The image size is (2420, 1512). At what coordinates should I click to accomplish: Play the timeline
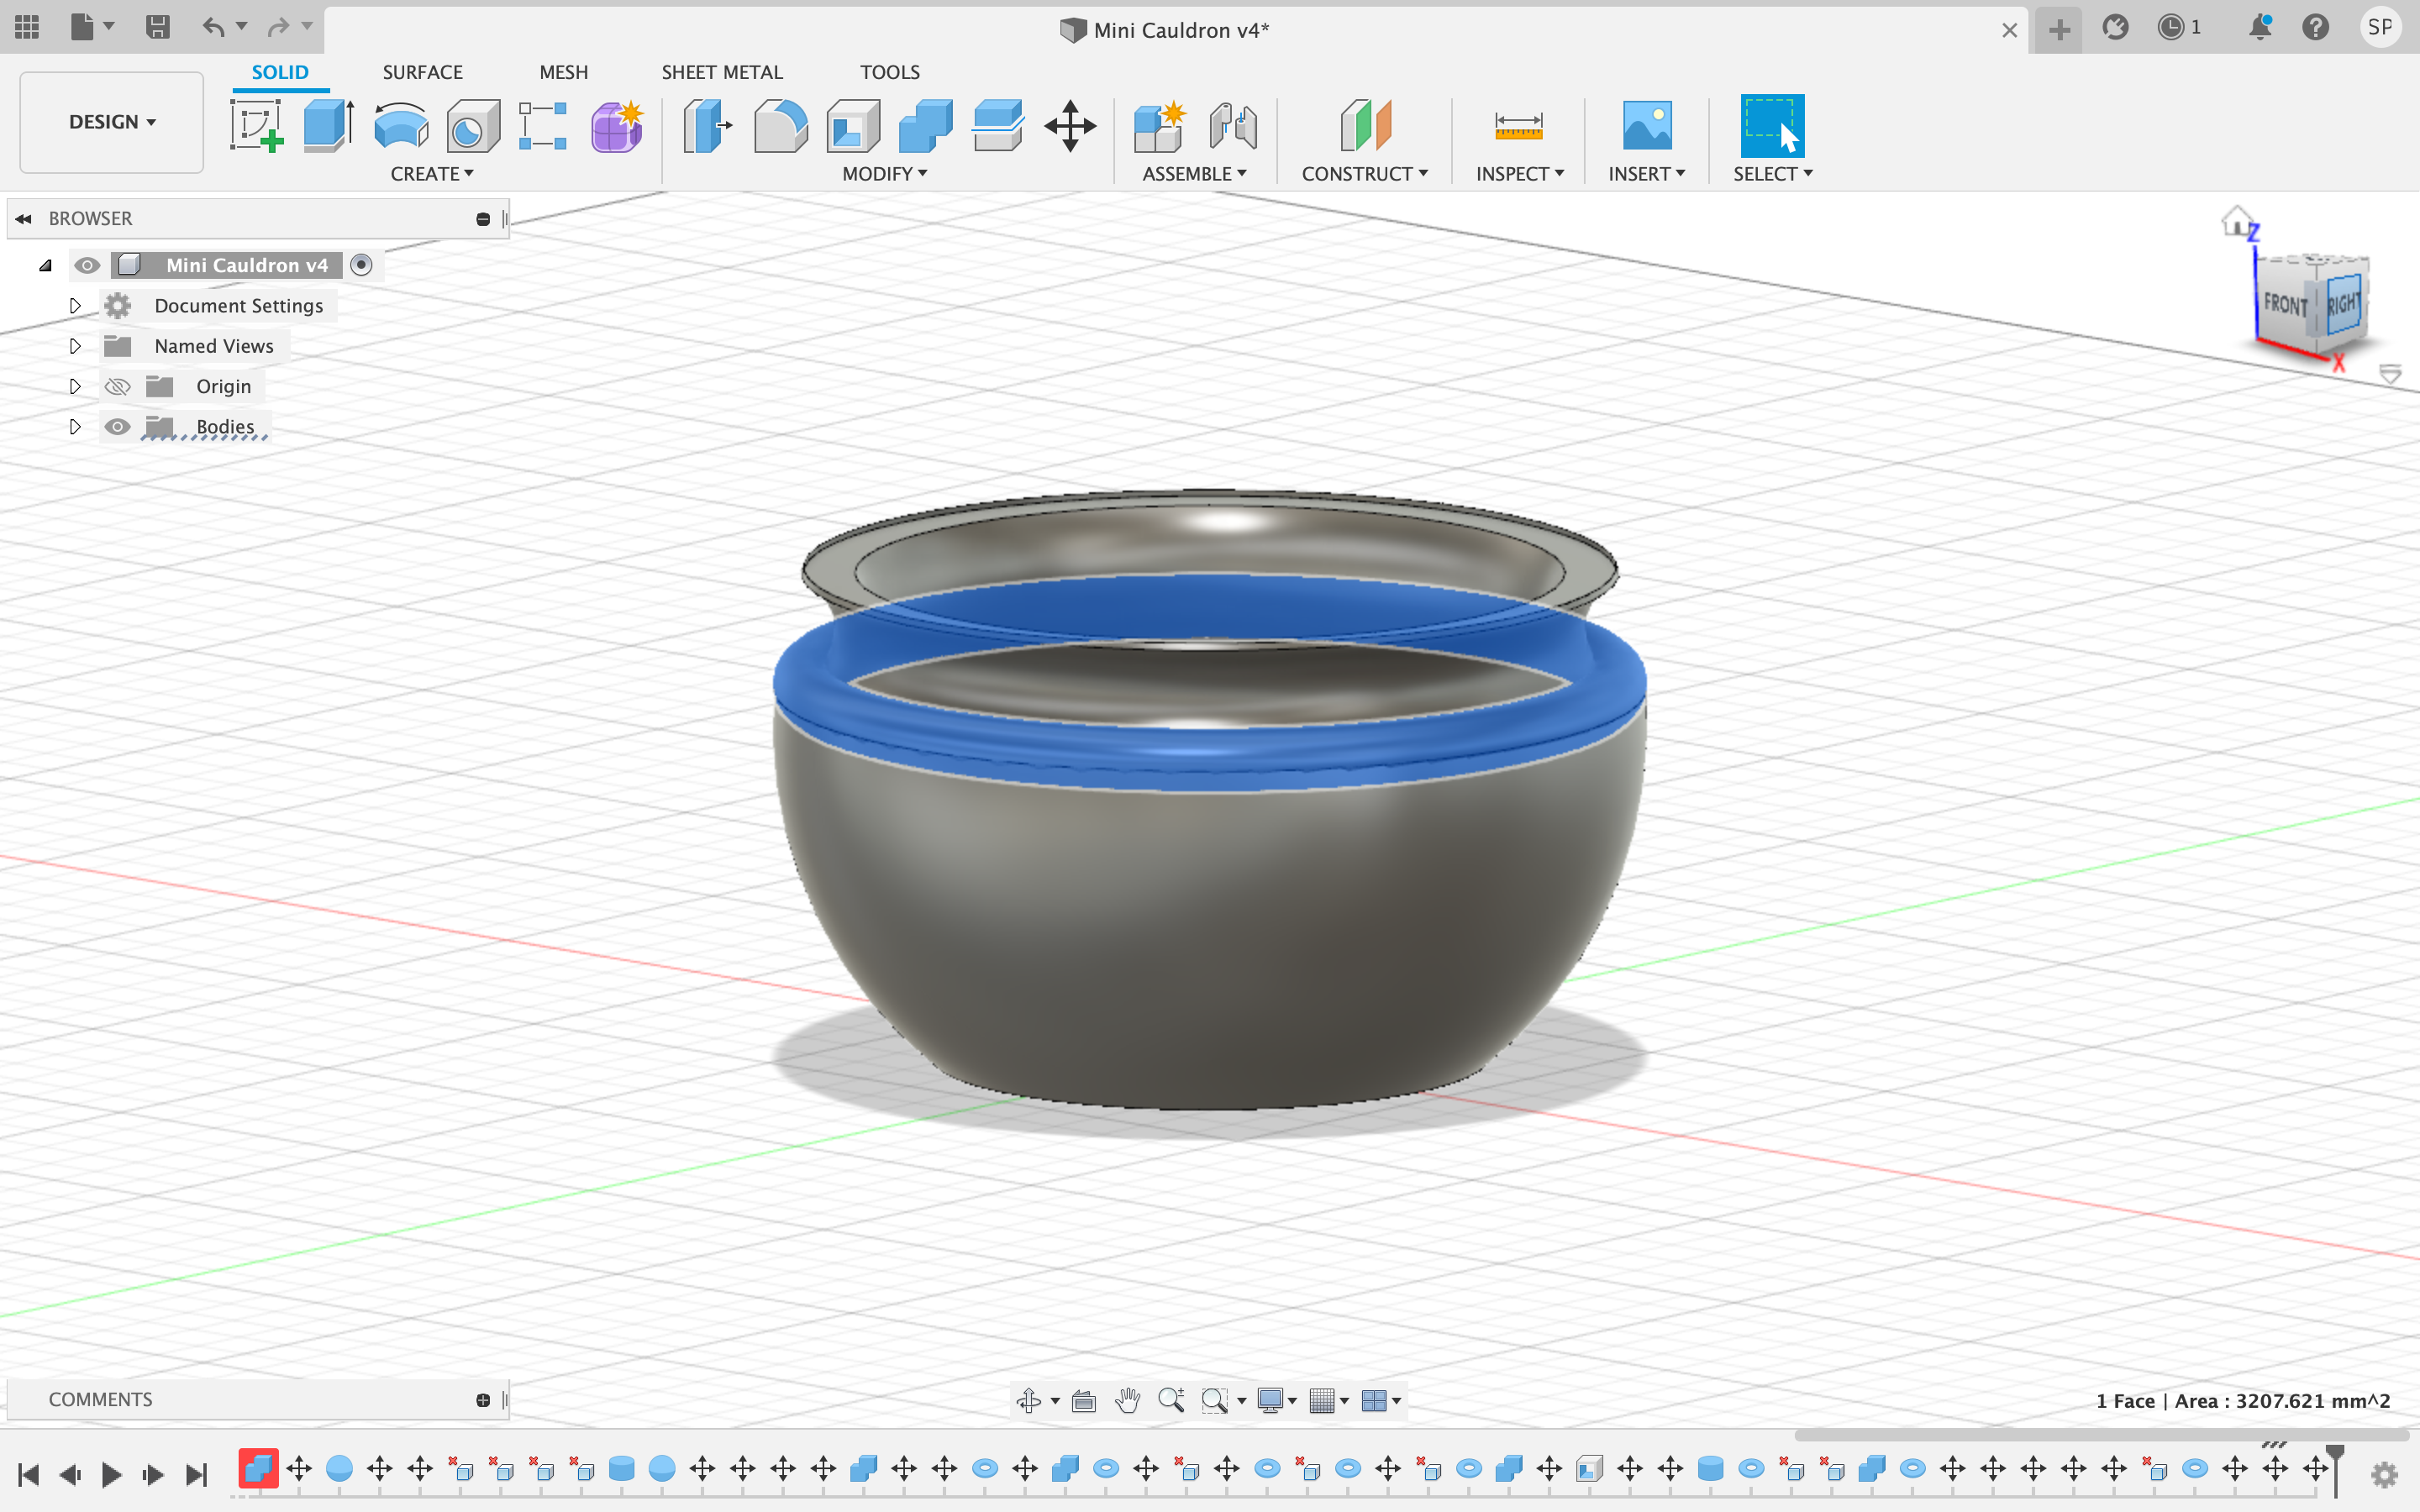[111, 1474]
